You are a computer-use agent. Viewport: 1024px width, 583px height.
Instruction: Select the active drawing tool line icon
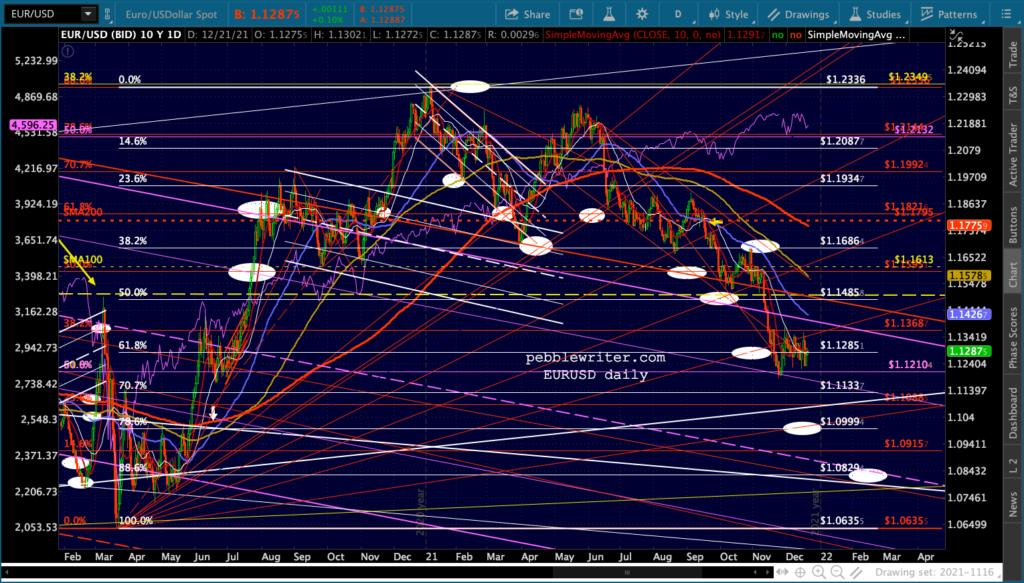(856, 573)
